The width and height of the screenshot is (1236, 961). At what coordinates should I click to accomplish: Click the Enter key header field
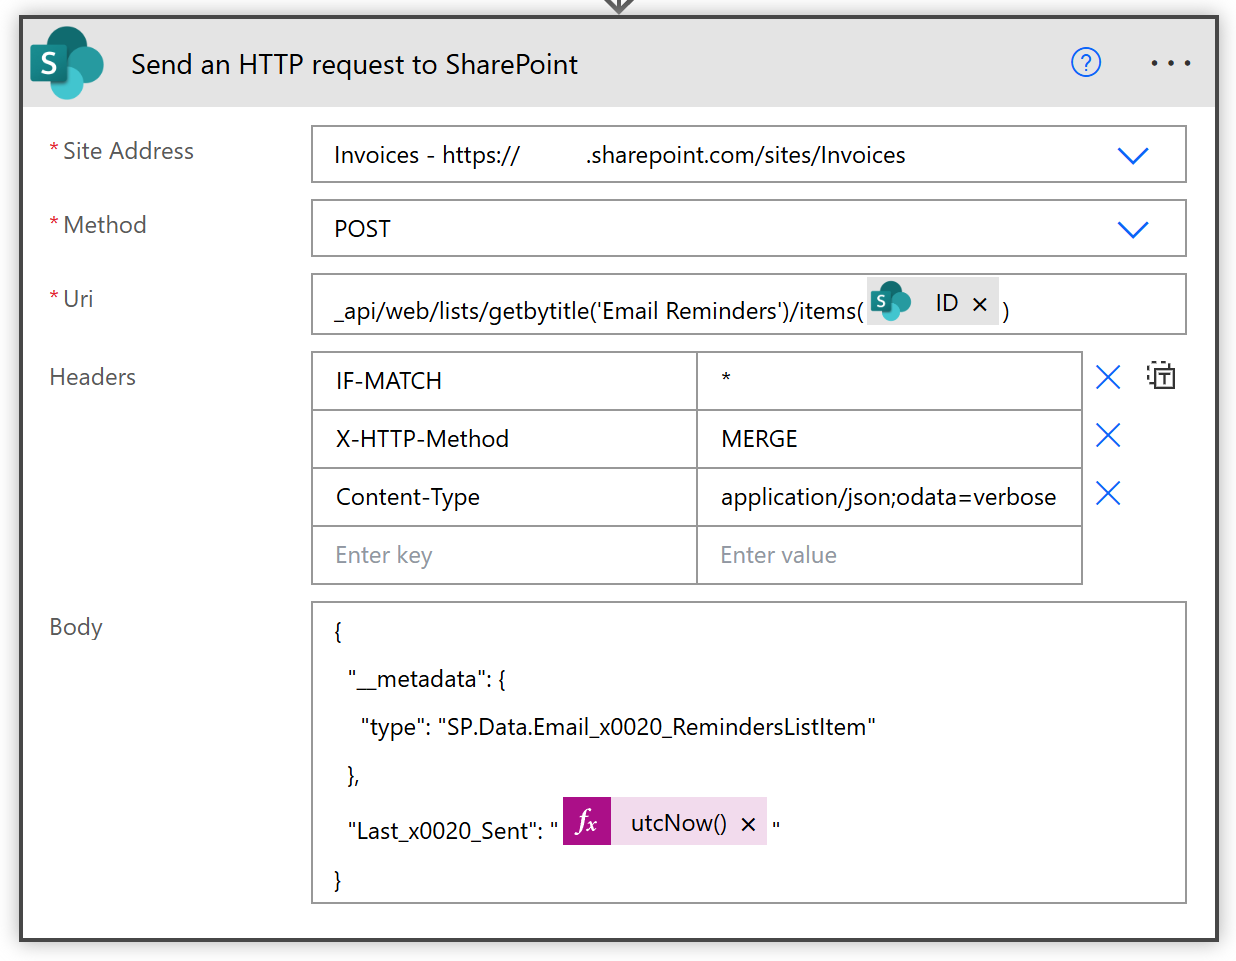(x=504, y=555)
